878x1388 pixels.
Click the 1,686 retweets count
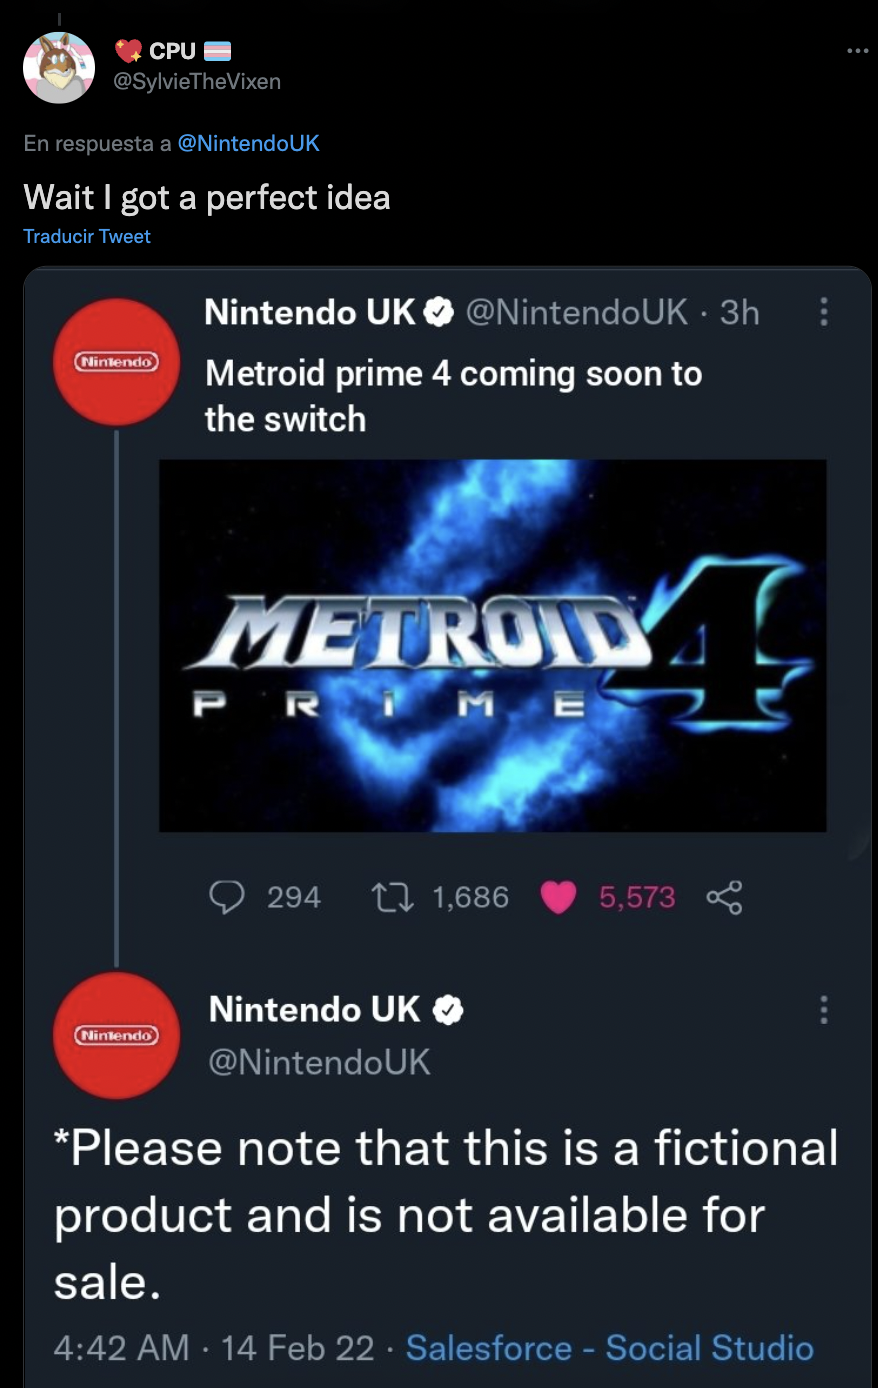click(470, 897)
